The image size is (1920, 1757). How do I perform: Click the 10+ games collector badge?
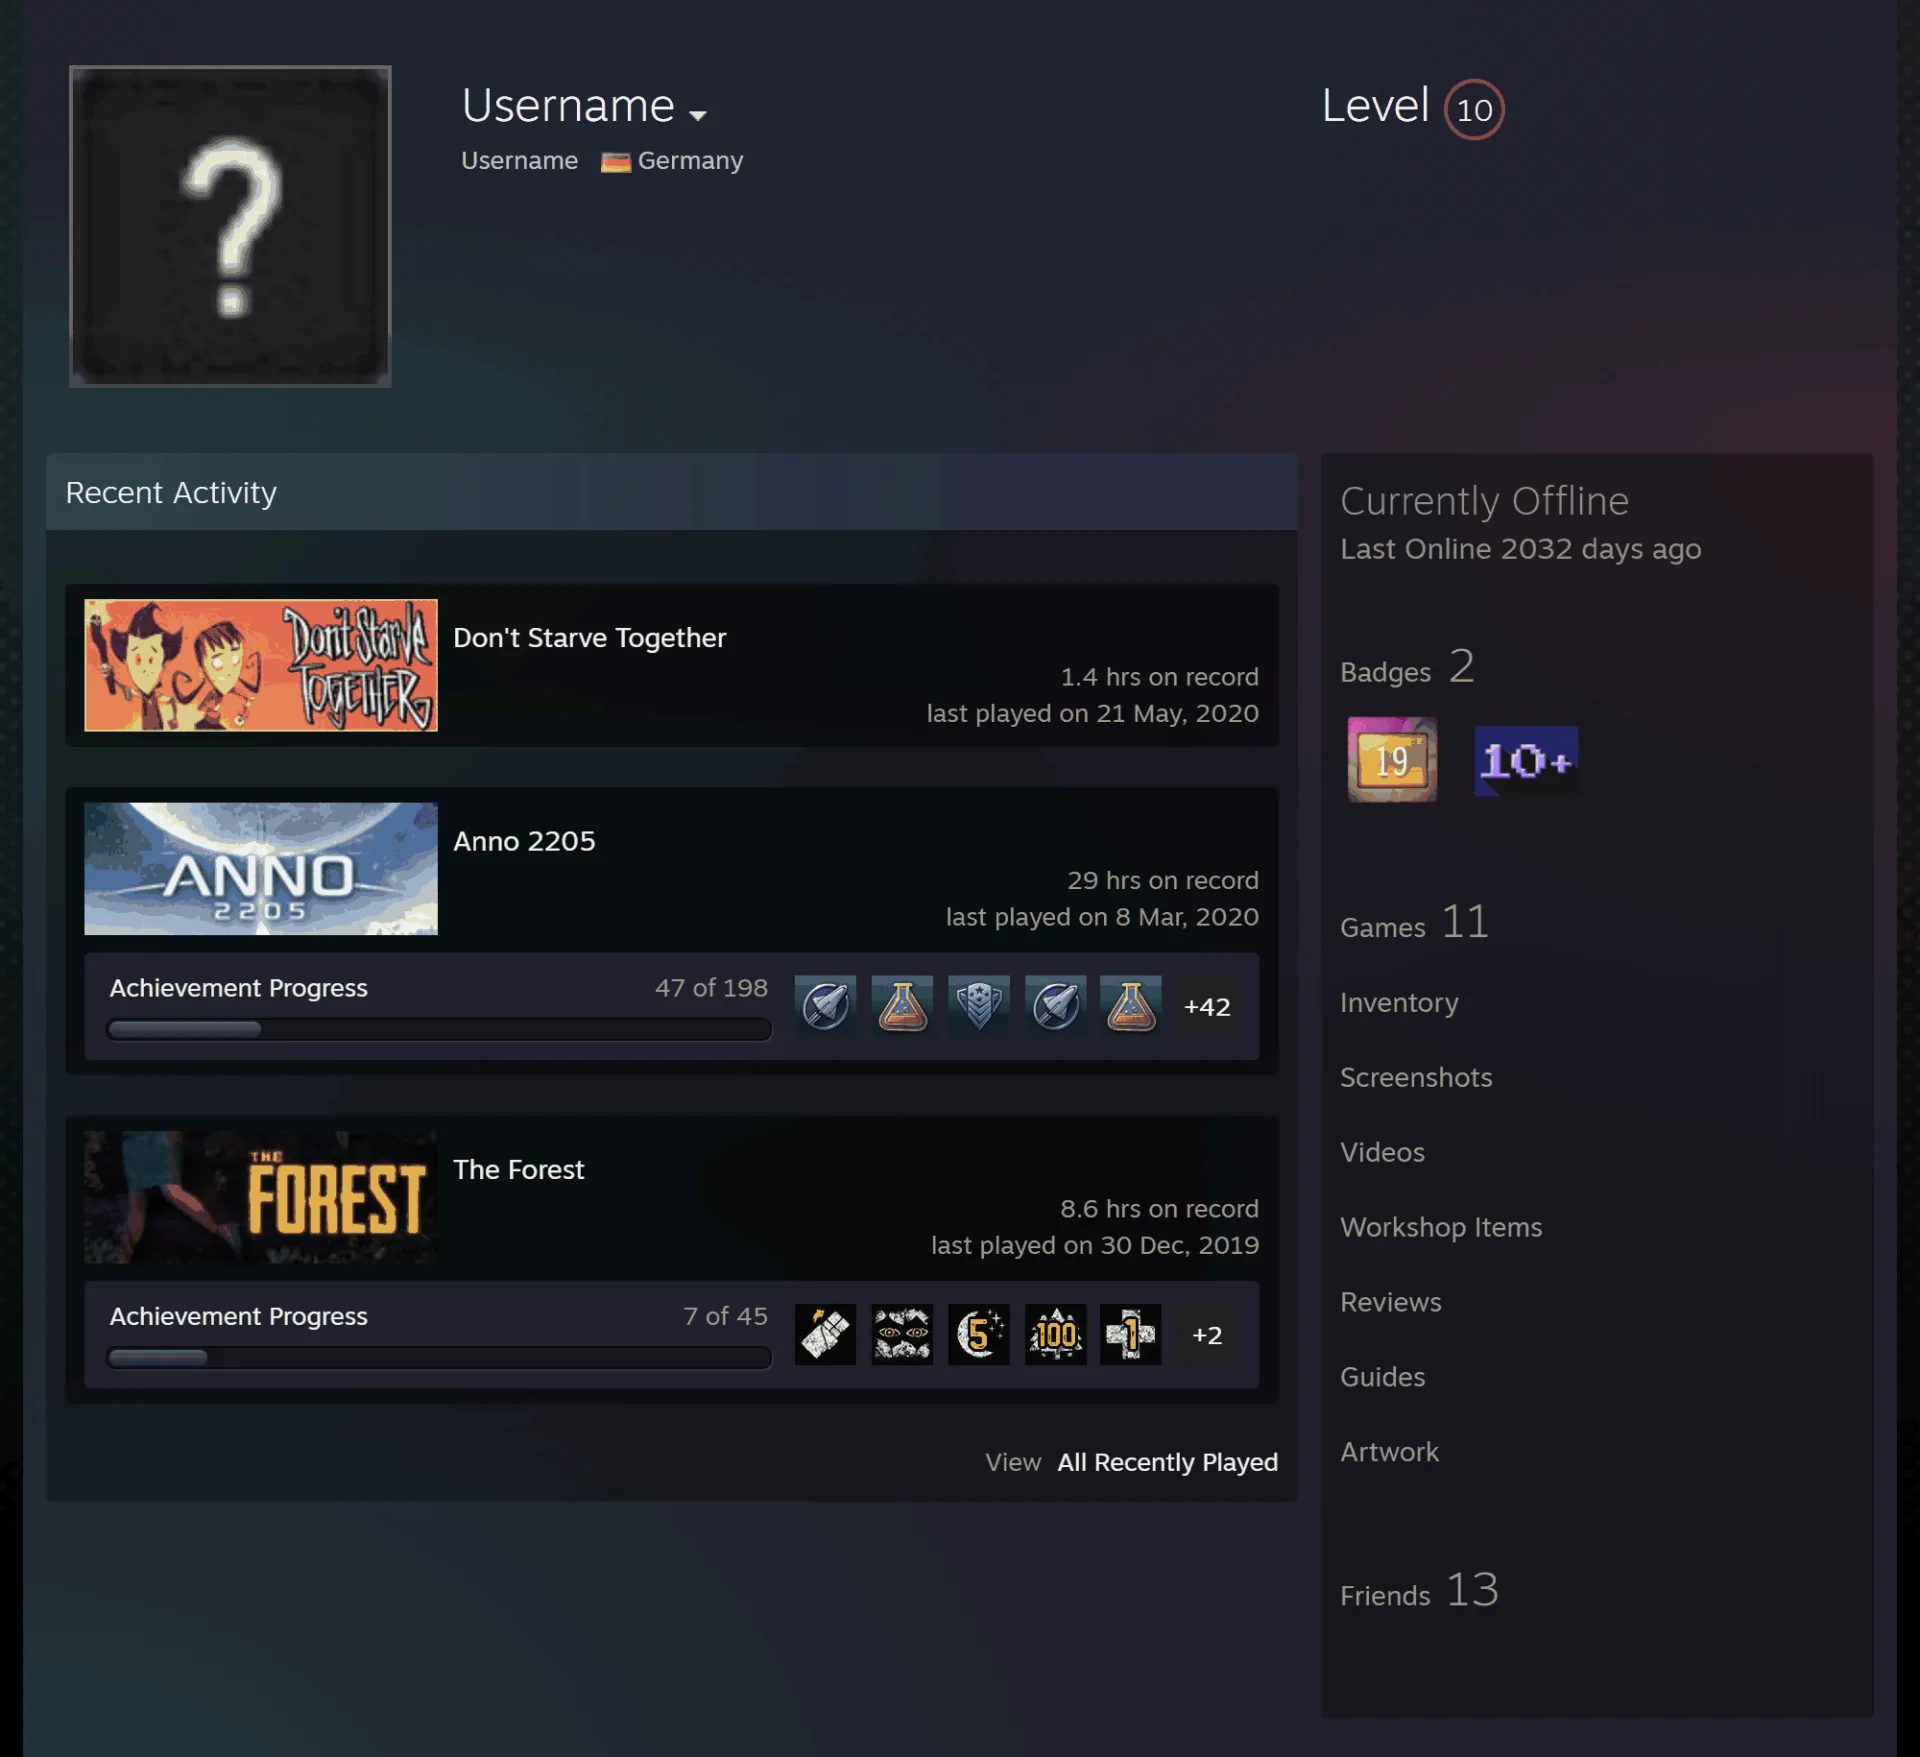pos(1526,761)
